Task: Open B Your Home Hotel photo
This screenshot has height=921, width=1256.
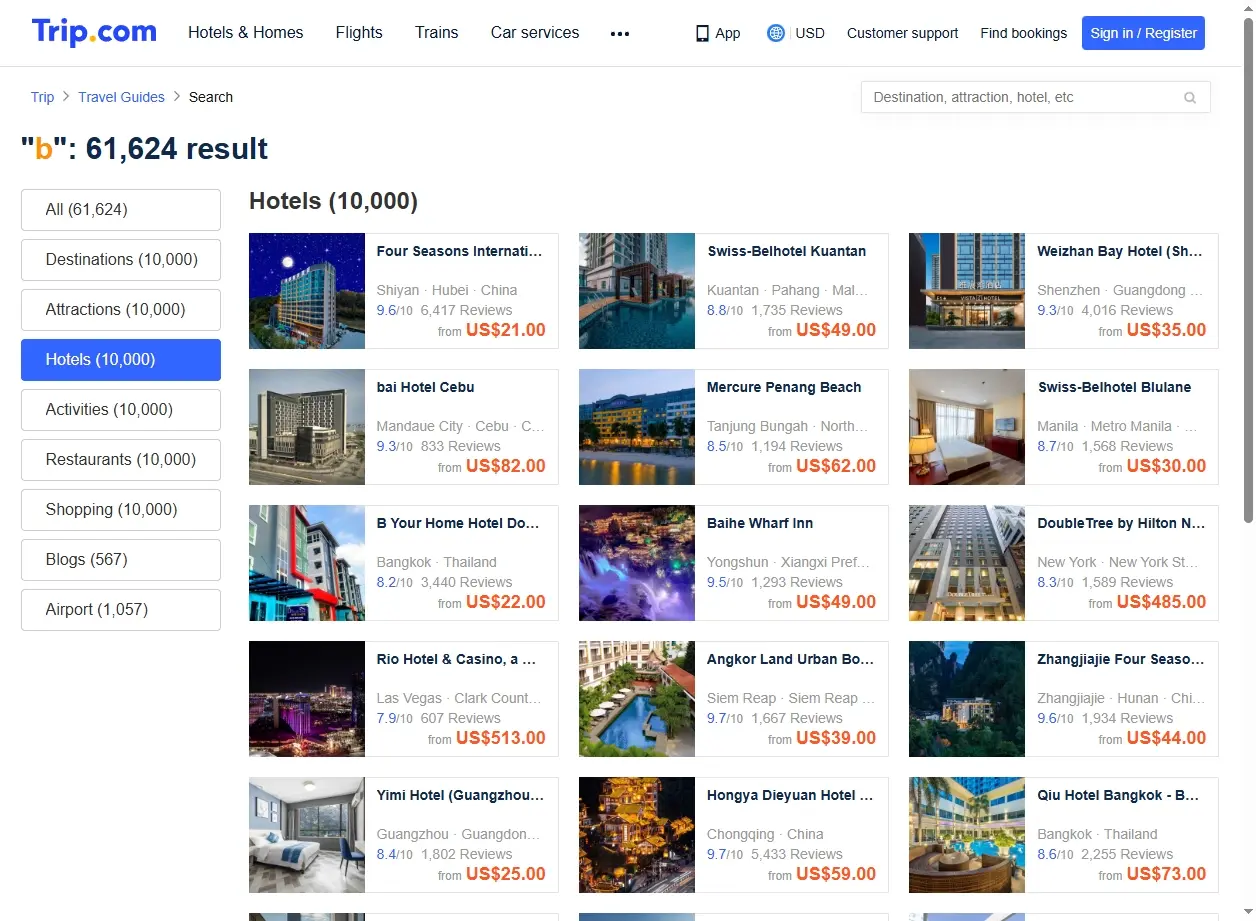Action: pyautogui.click(x=307, y=563)
